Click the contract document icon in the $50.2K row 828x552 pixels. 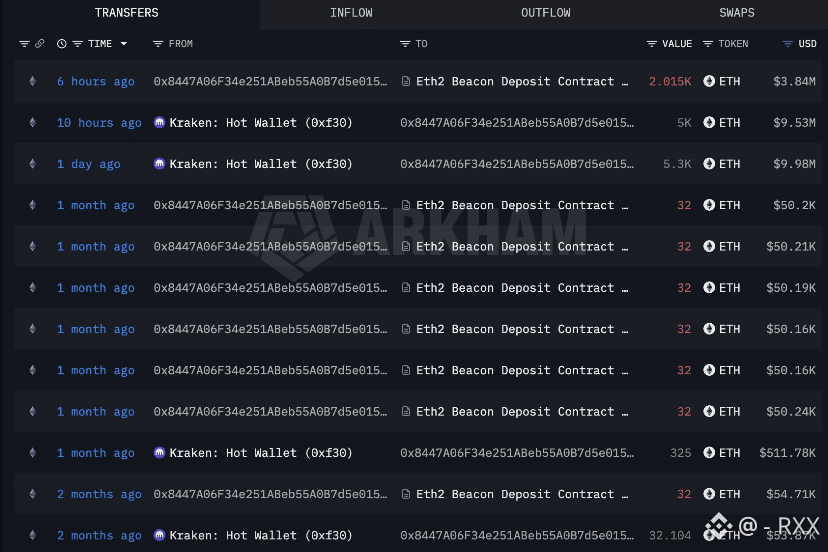tap(406, 205)
